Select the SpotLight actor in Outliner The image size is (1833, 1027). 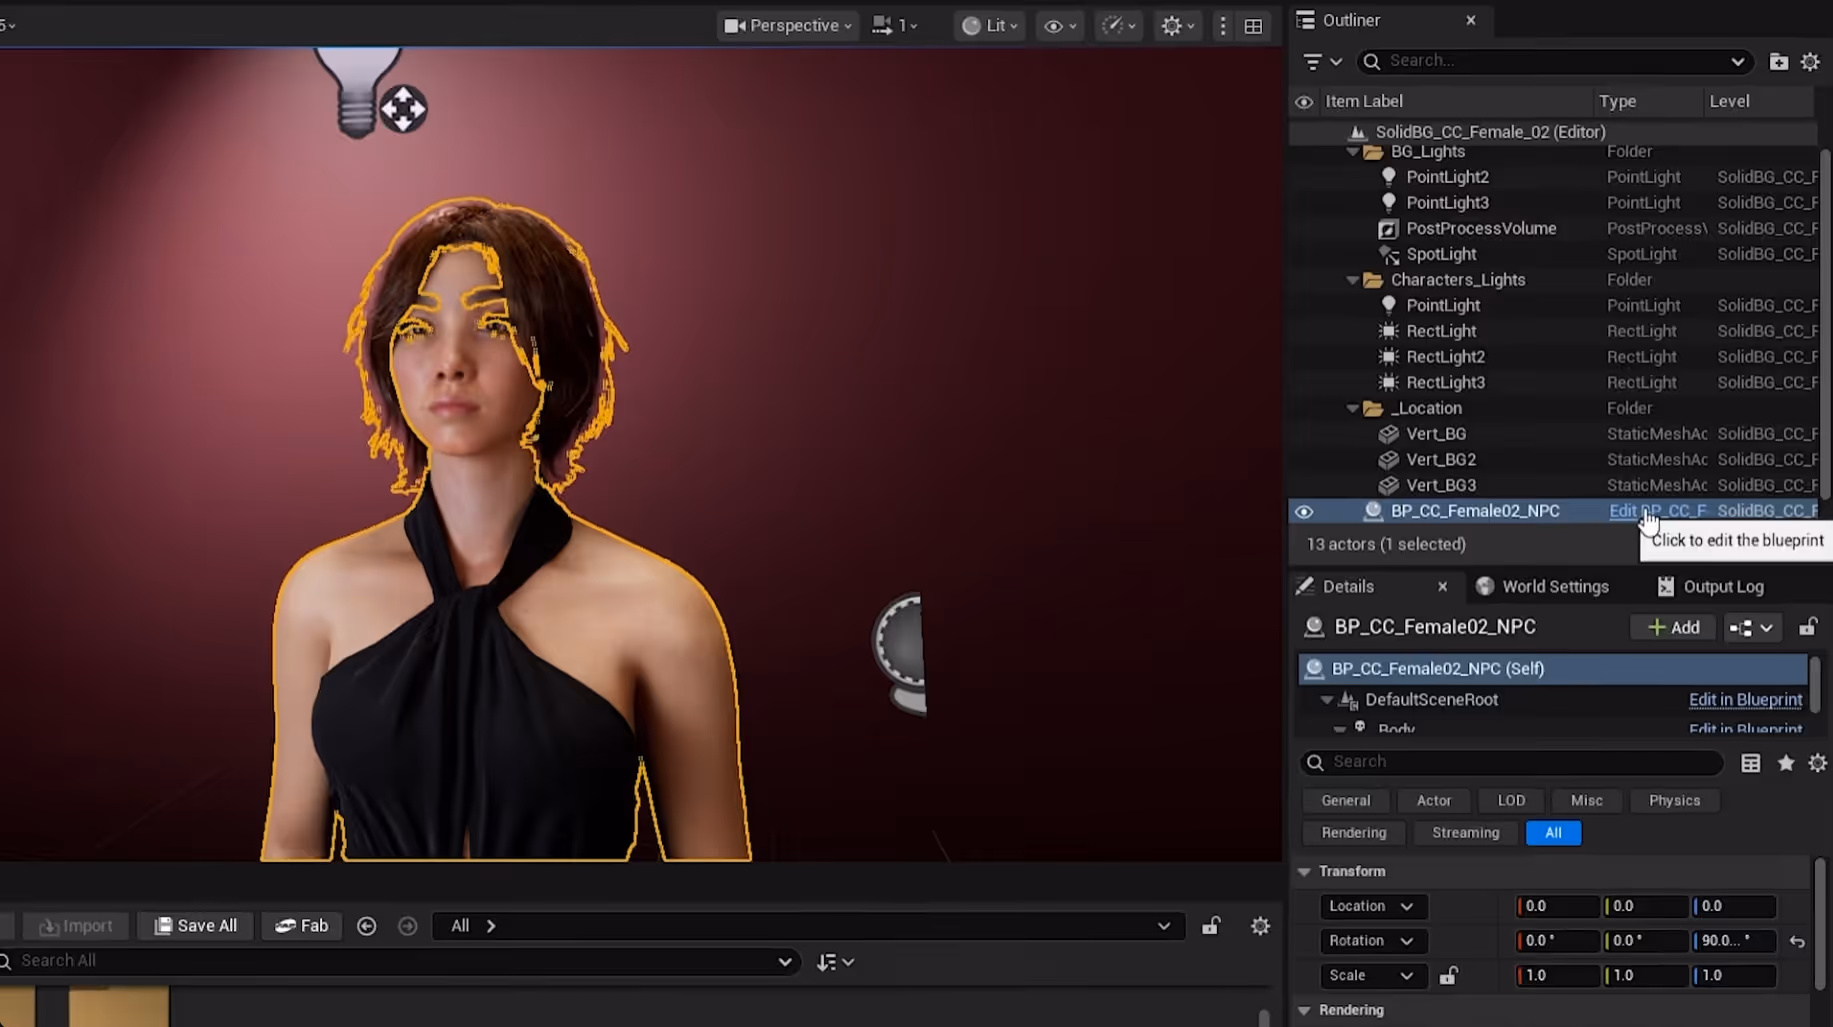click(1441, 254)
